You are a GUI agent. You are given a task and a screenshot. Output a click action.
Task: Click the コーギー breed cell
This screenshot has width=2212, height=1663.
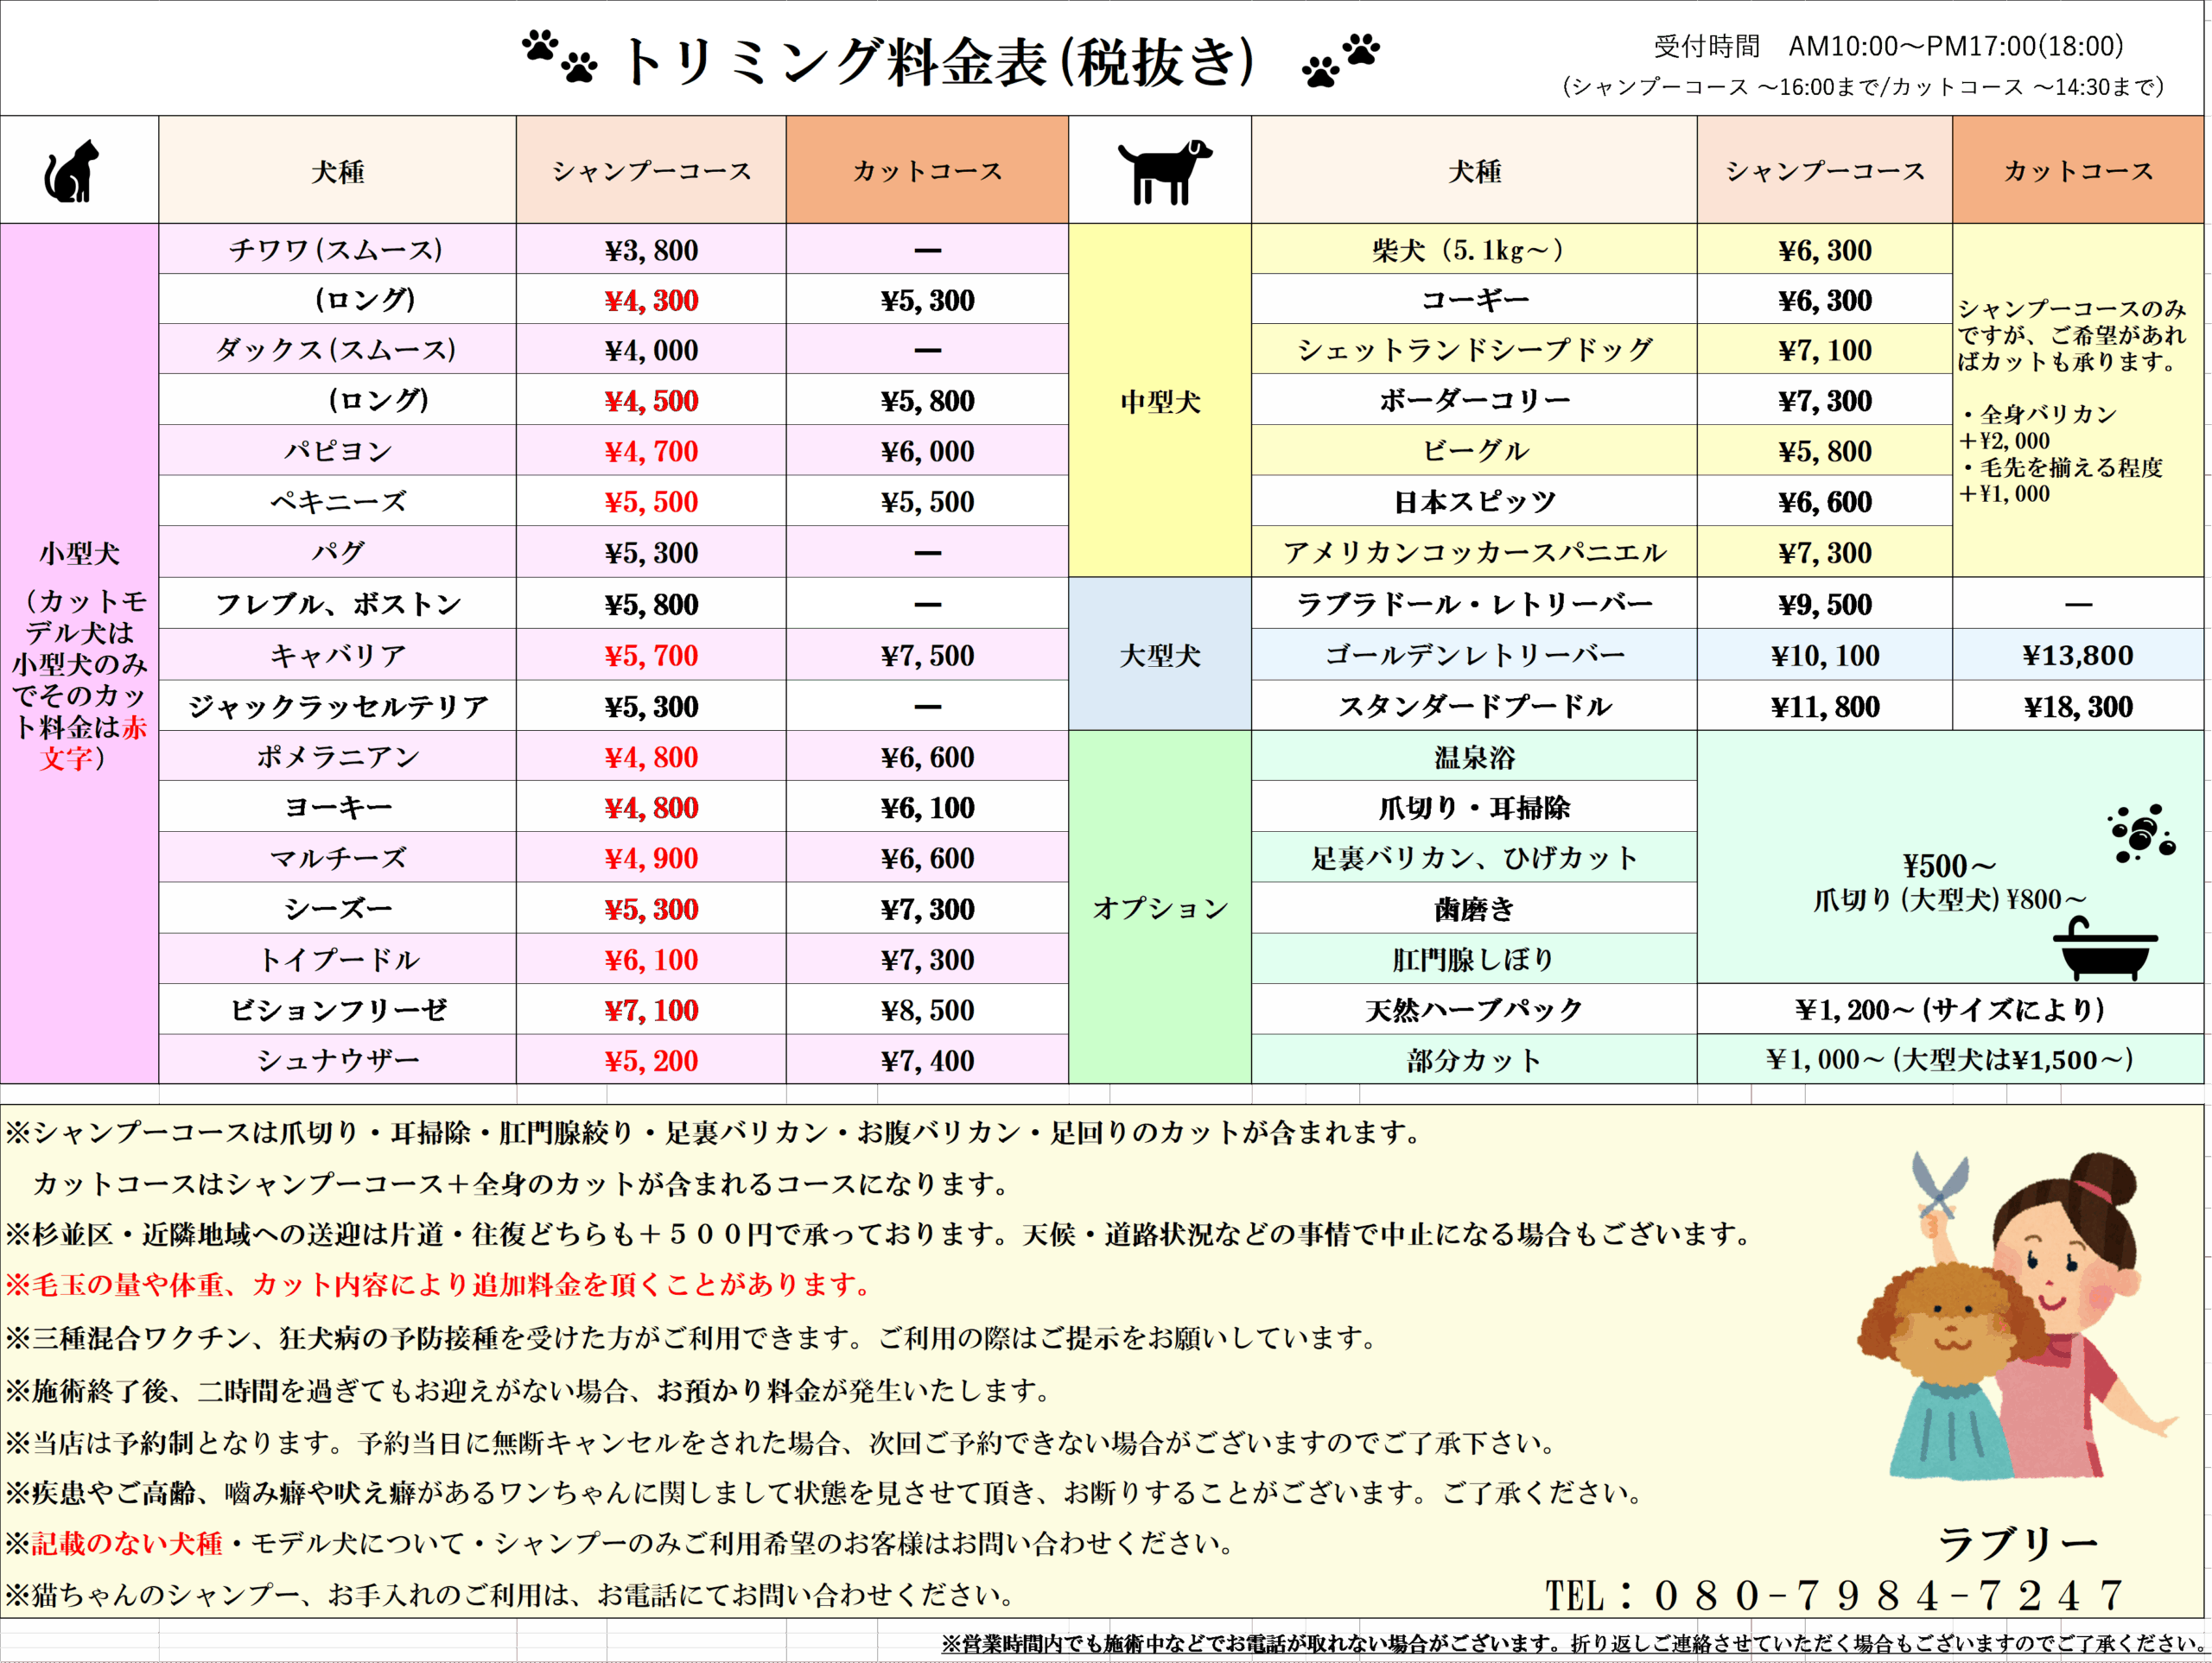1474,299
